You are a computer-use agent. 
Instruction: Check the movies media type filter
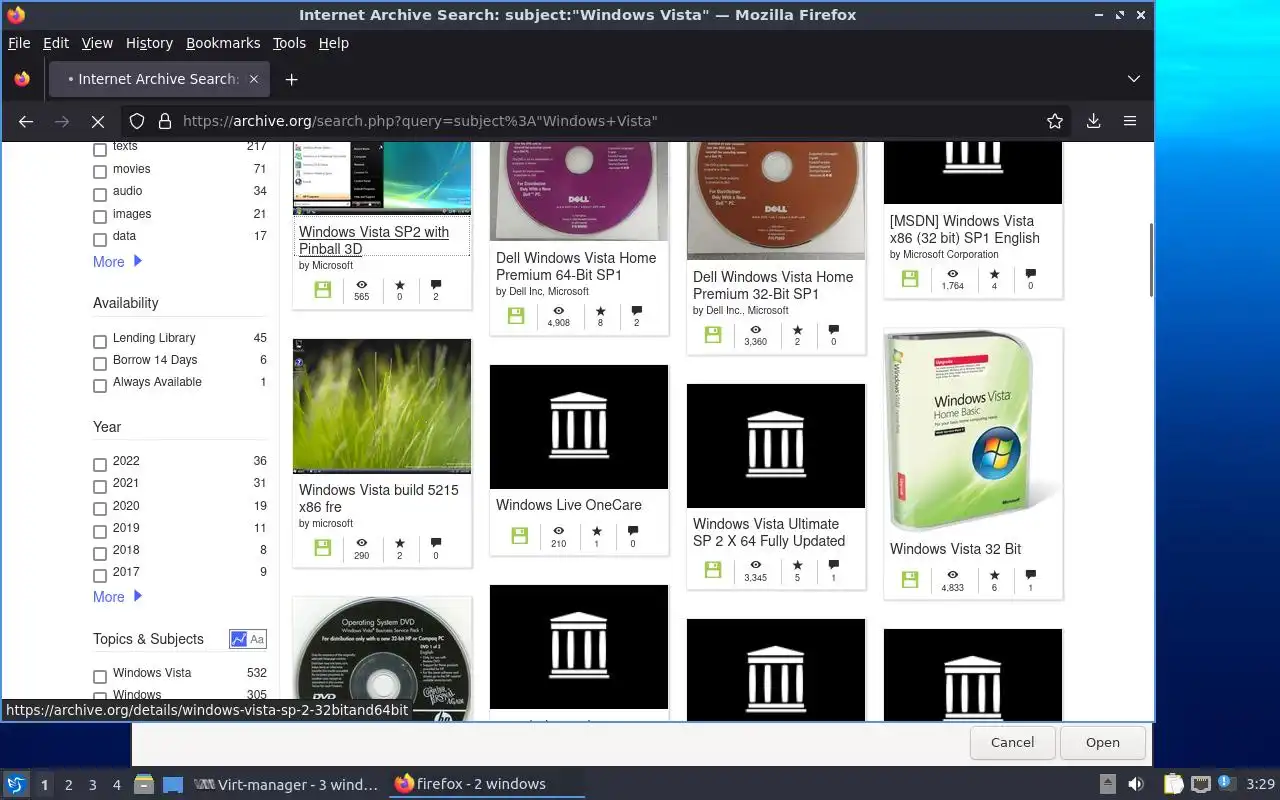[99, 172]
